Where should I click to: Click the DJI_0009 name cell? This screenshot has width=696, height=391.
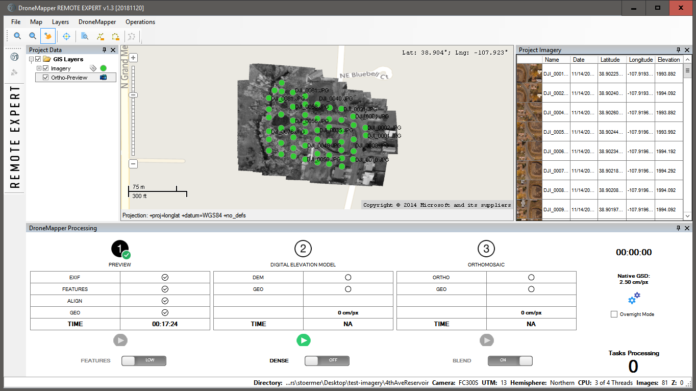[x=556, y=209]
